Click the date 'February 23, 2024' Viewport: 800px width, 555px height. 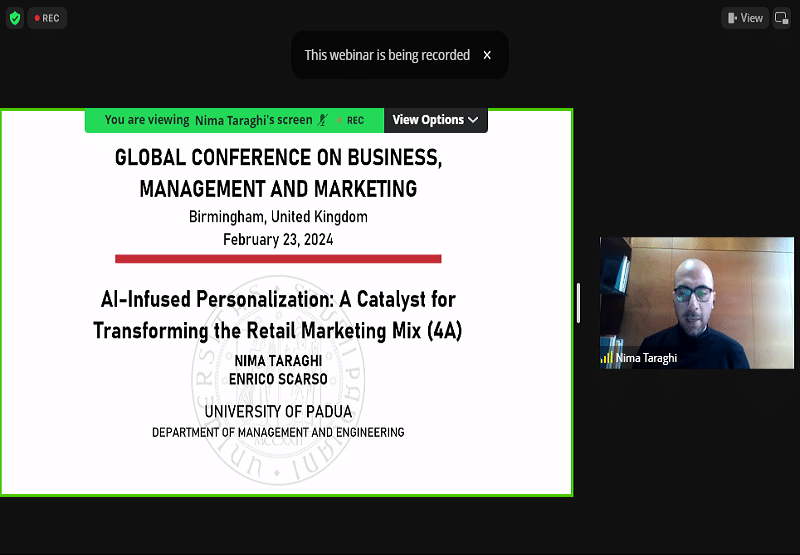(278, 239)
